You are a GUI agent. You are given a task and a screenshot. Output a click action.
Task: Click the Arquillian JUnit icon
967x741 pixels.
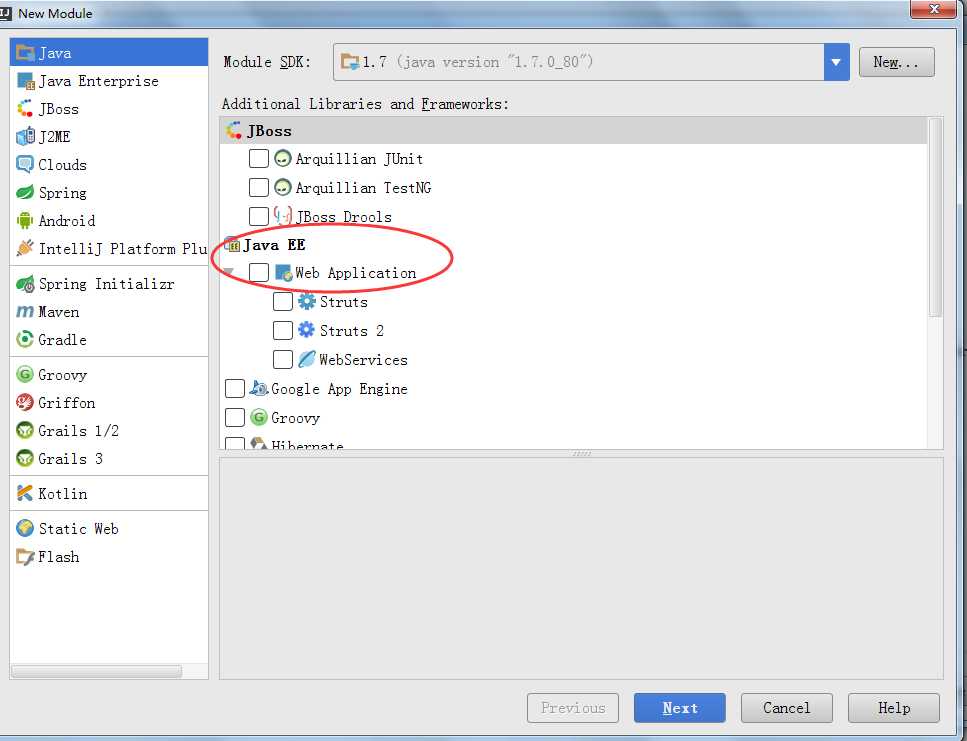(x=282, y=158)
